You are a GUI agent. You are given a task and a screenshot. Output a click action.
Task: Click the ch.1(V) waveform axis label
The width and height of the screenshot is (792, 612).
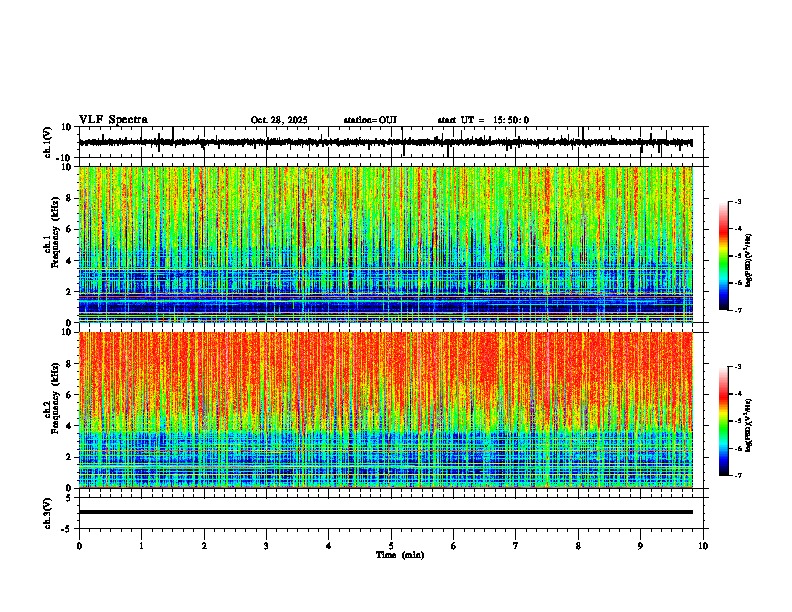(48, 142)
